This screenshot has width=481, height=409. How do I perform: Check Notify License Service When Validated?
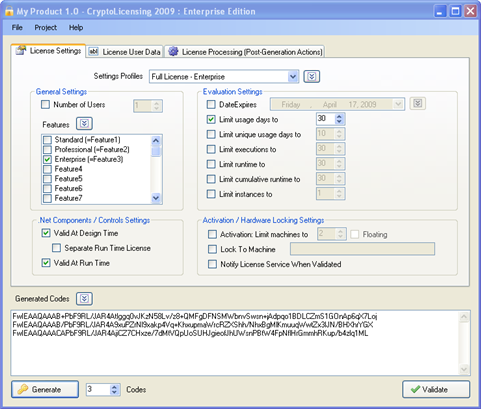click(x=212, y=264)
